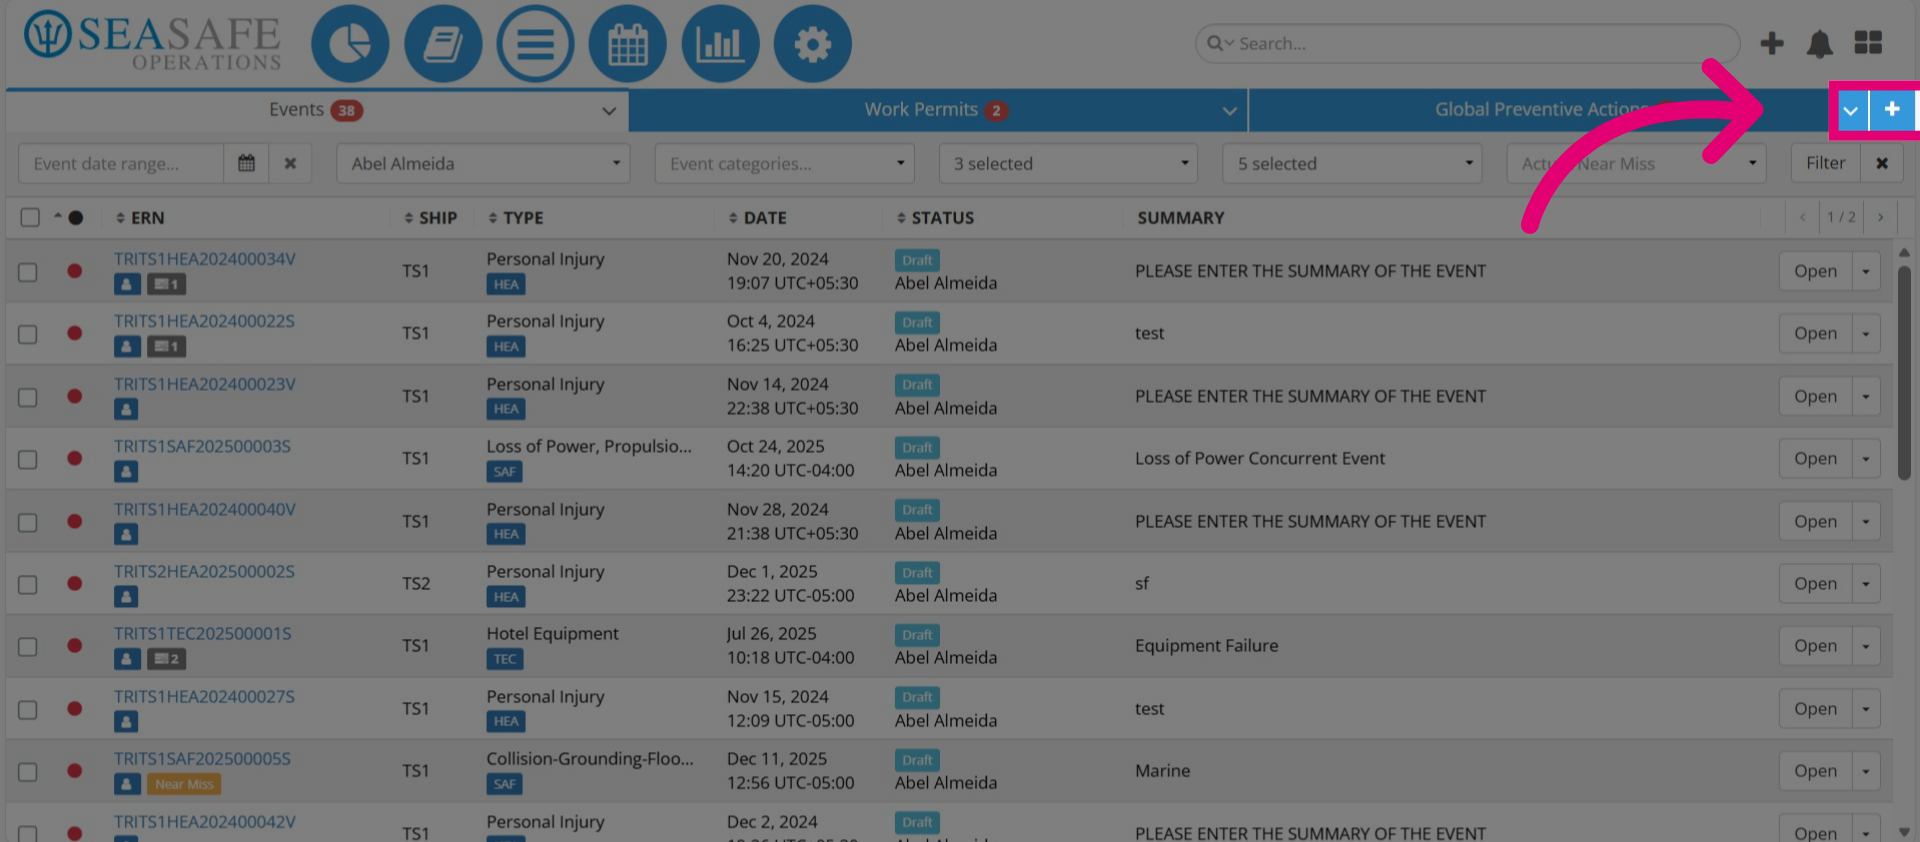The height and width of the screenshot is (842, 1920).
Task: Open the 5 selected filter dropdown
Action: coord(1352,163)
